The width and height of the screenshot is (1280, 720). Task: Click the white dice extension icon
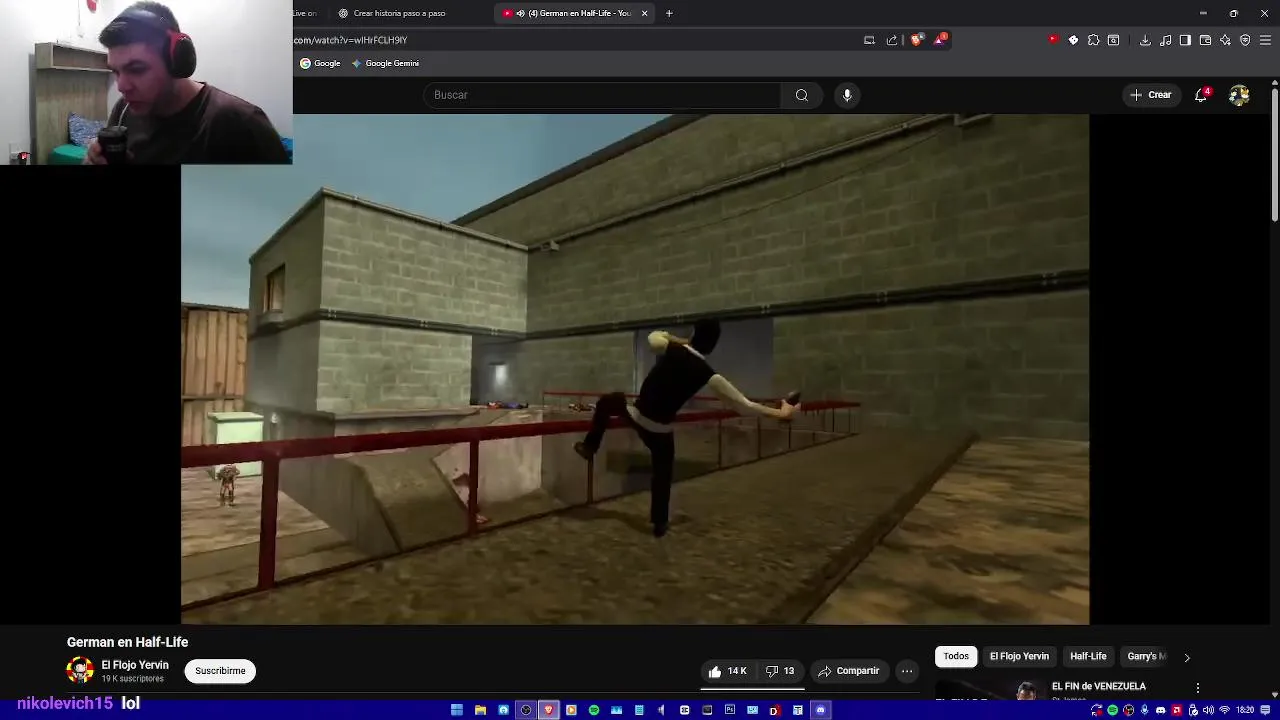tap(1073, 40)
